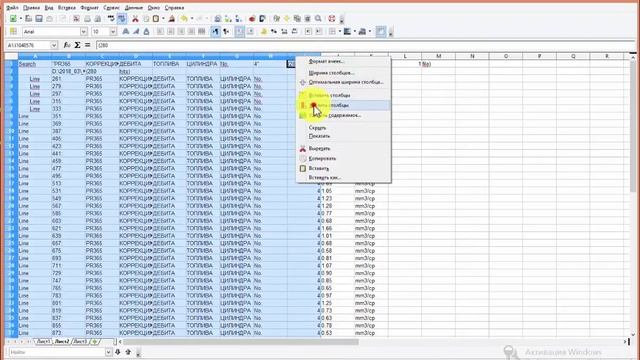Click the Find previous up arrow
The height and width of the screenshot is (360, 640).
coord(128,352)
